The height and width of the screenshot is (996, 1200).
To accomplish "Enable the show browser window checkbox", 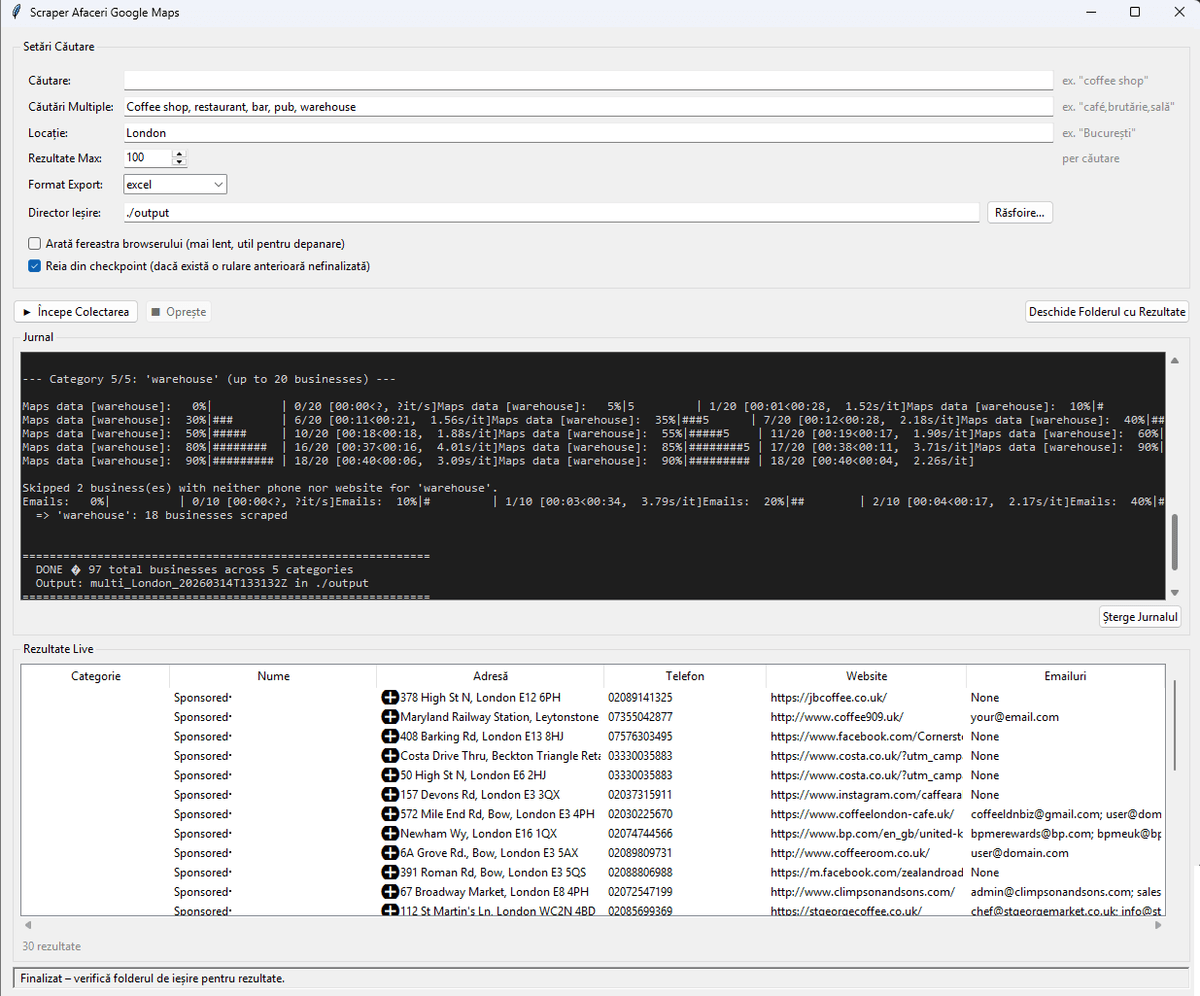I will pyautogui.click(x=35, y=243).
